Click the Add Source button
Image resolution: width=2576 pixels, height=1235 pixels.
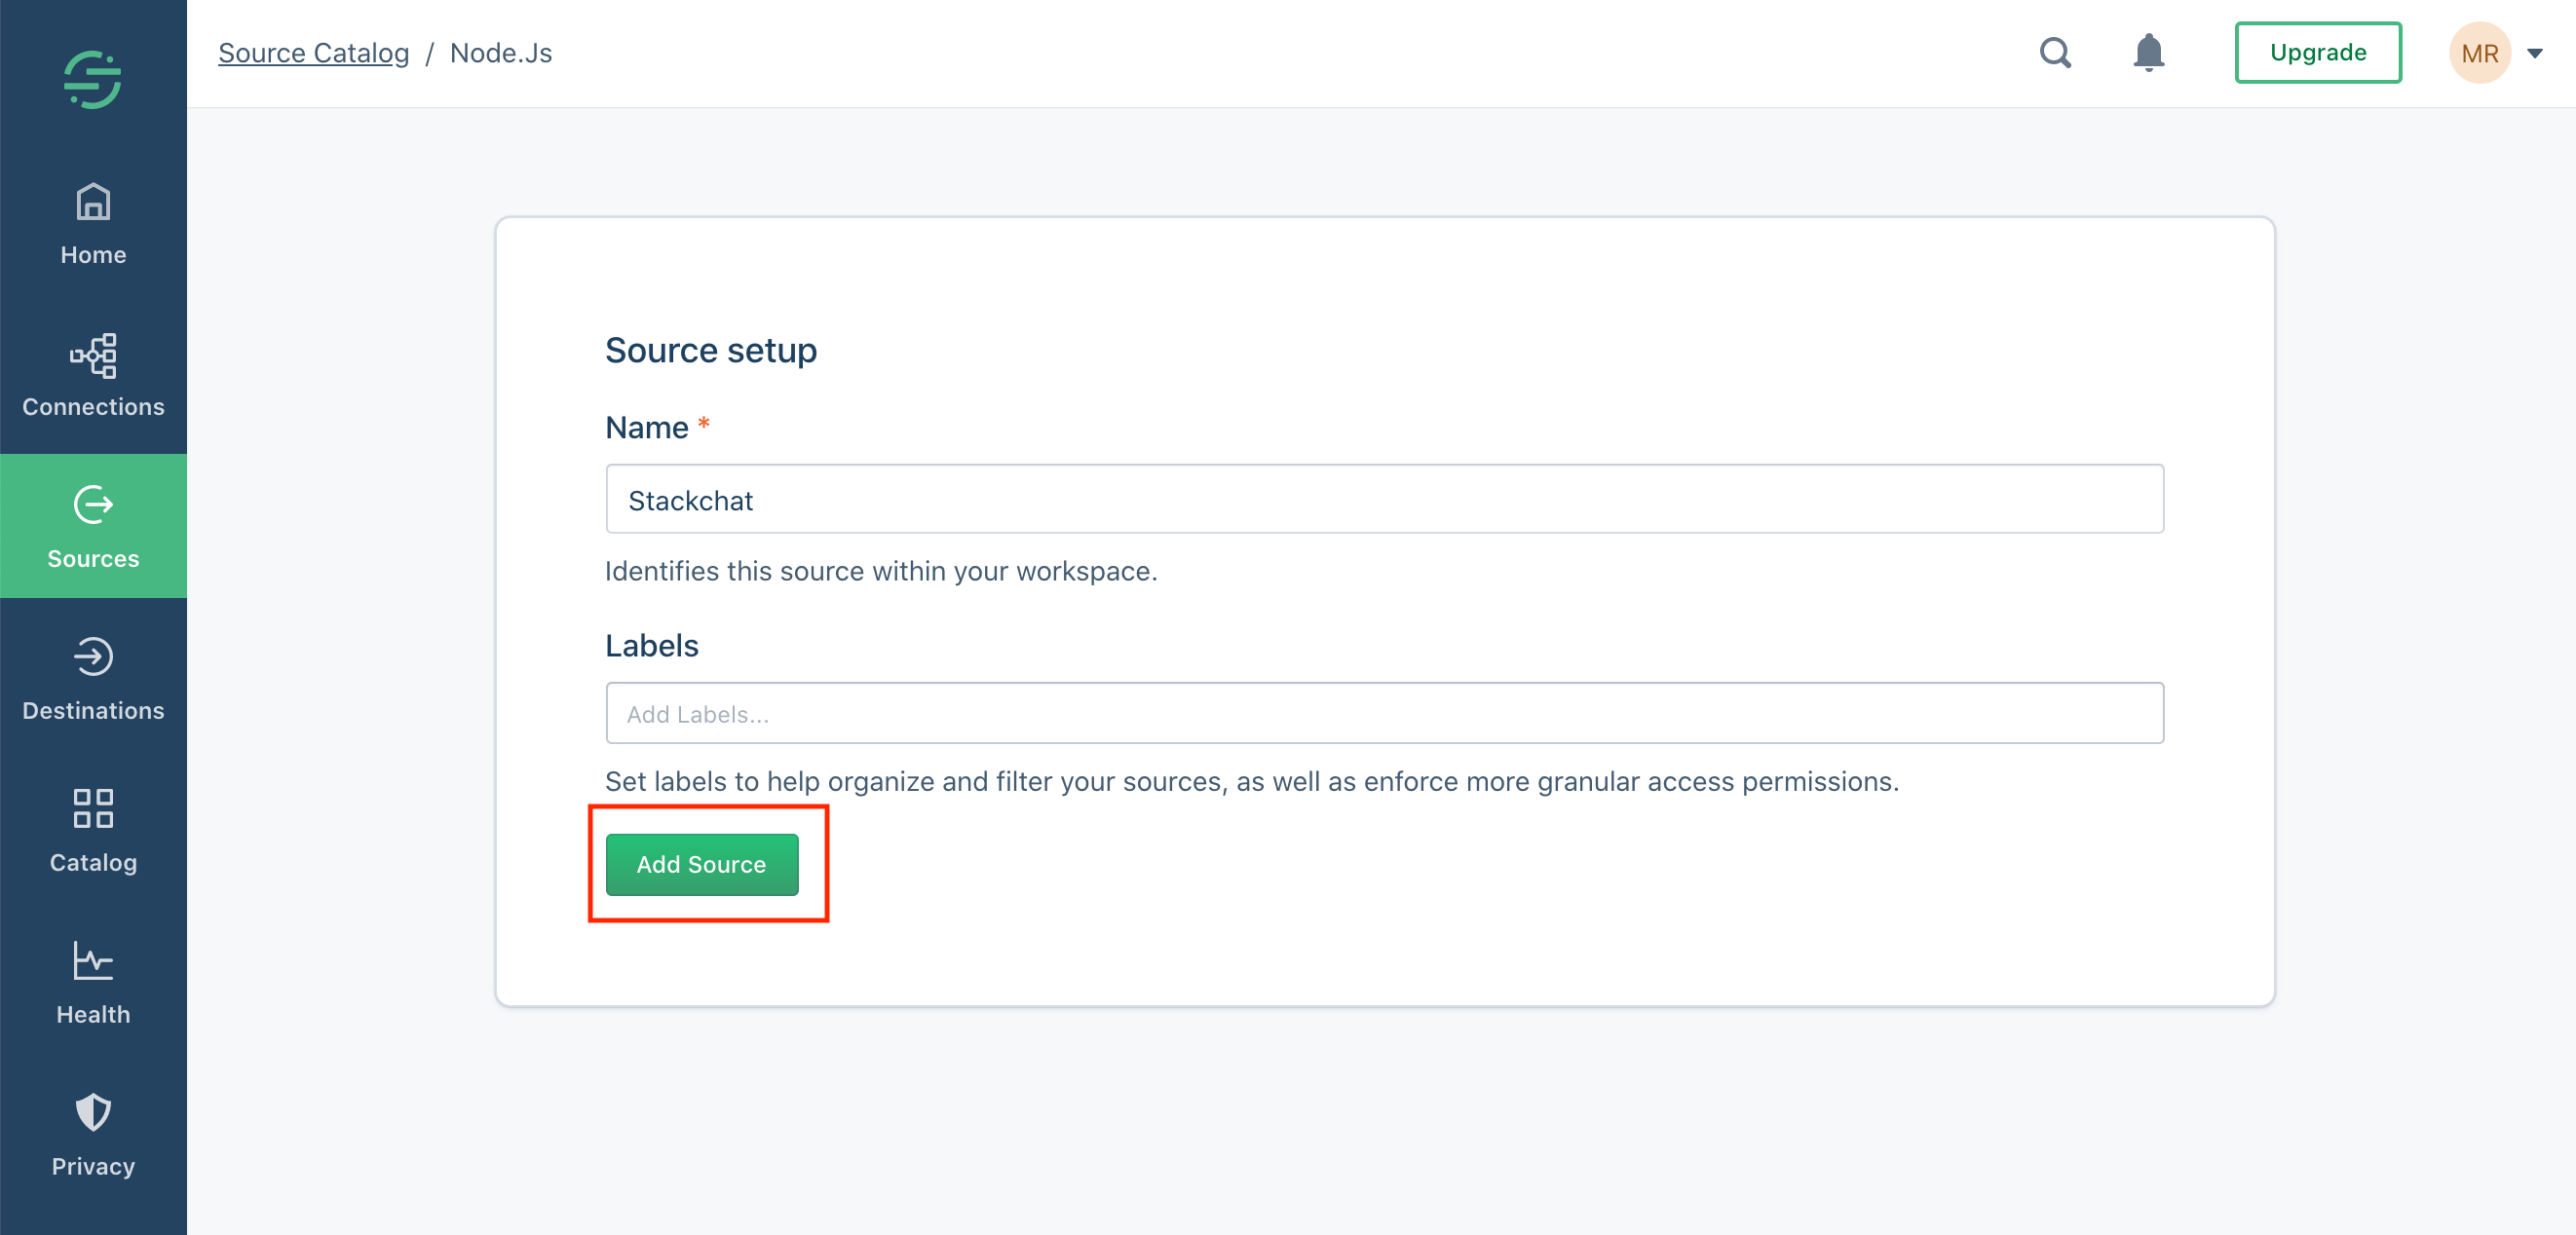click(x=701, y=864)
